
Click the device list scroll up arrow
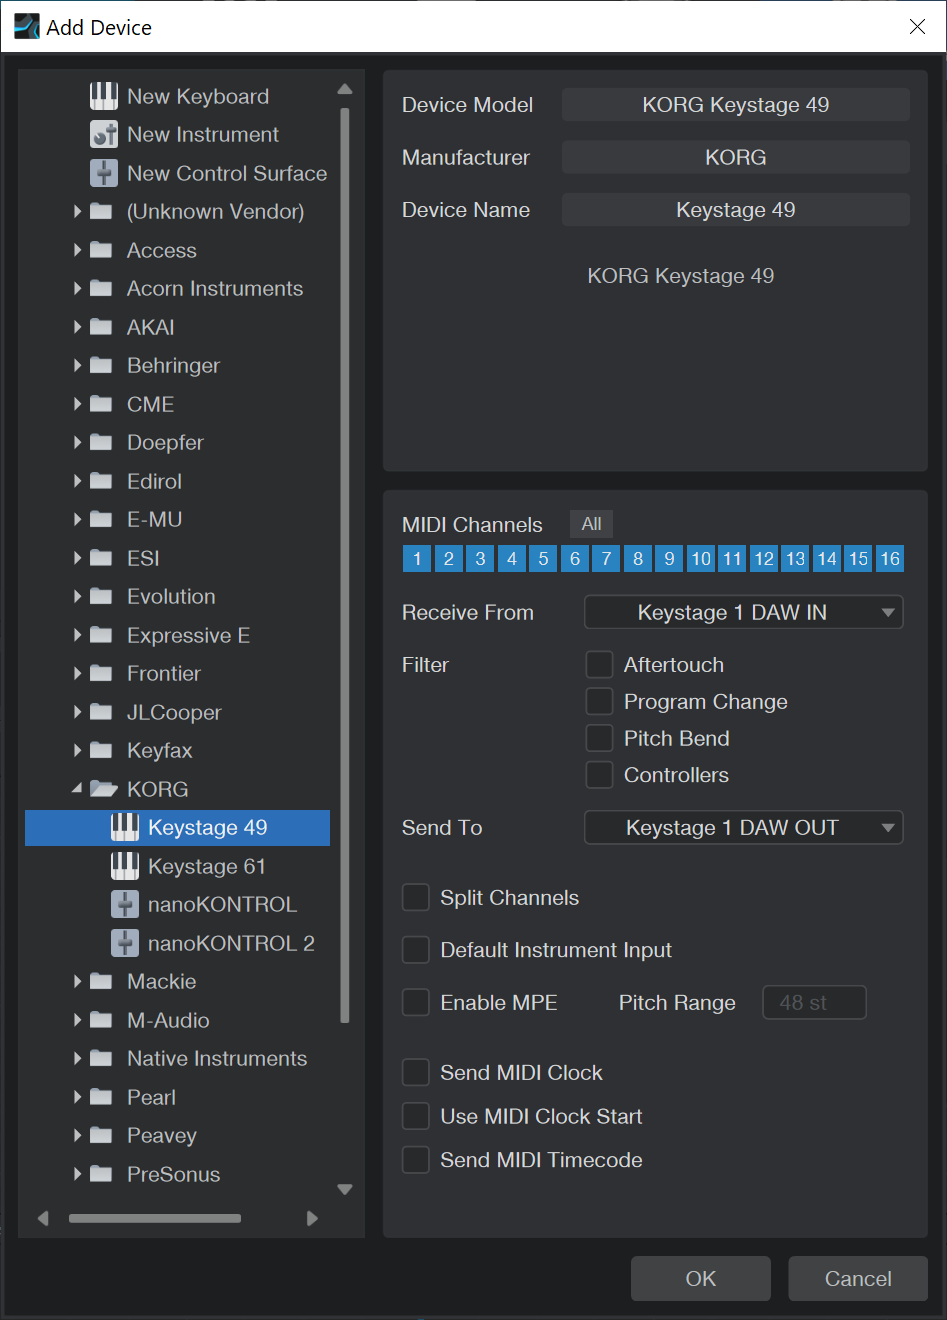(345, 89)
